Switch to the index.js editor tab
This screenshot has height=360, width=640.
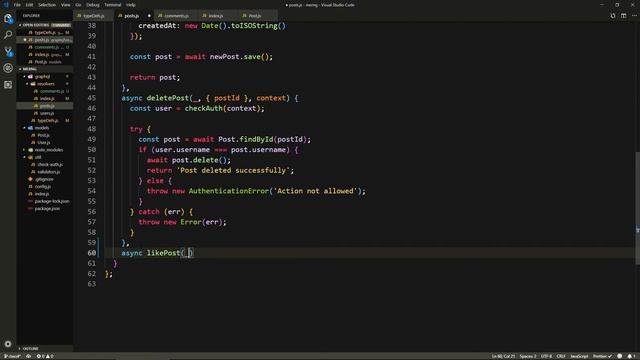pyautogui.click(x=216, y=16)
